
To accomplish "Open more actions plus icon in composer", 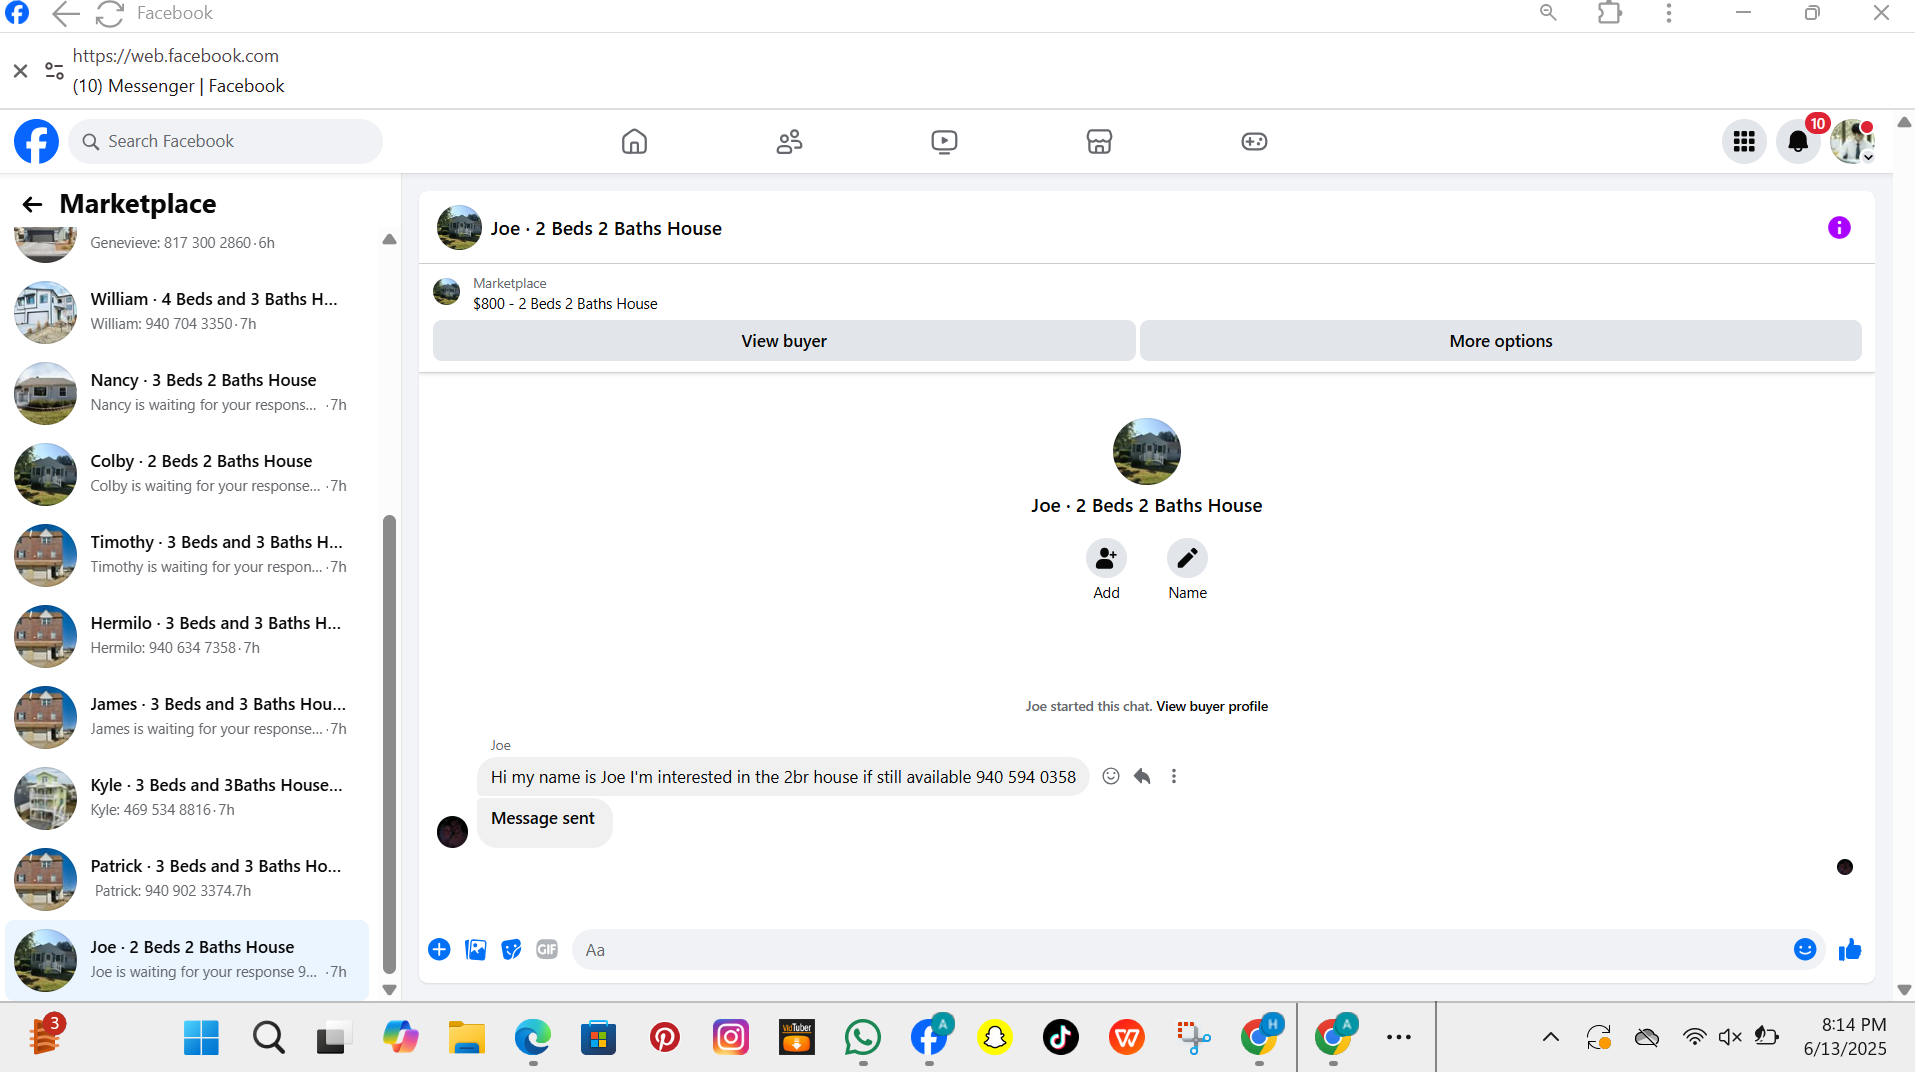I will click(439, 949).
